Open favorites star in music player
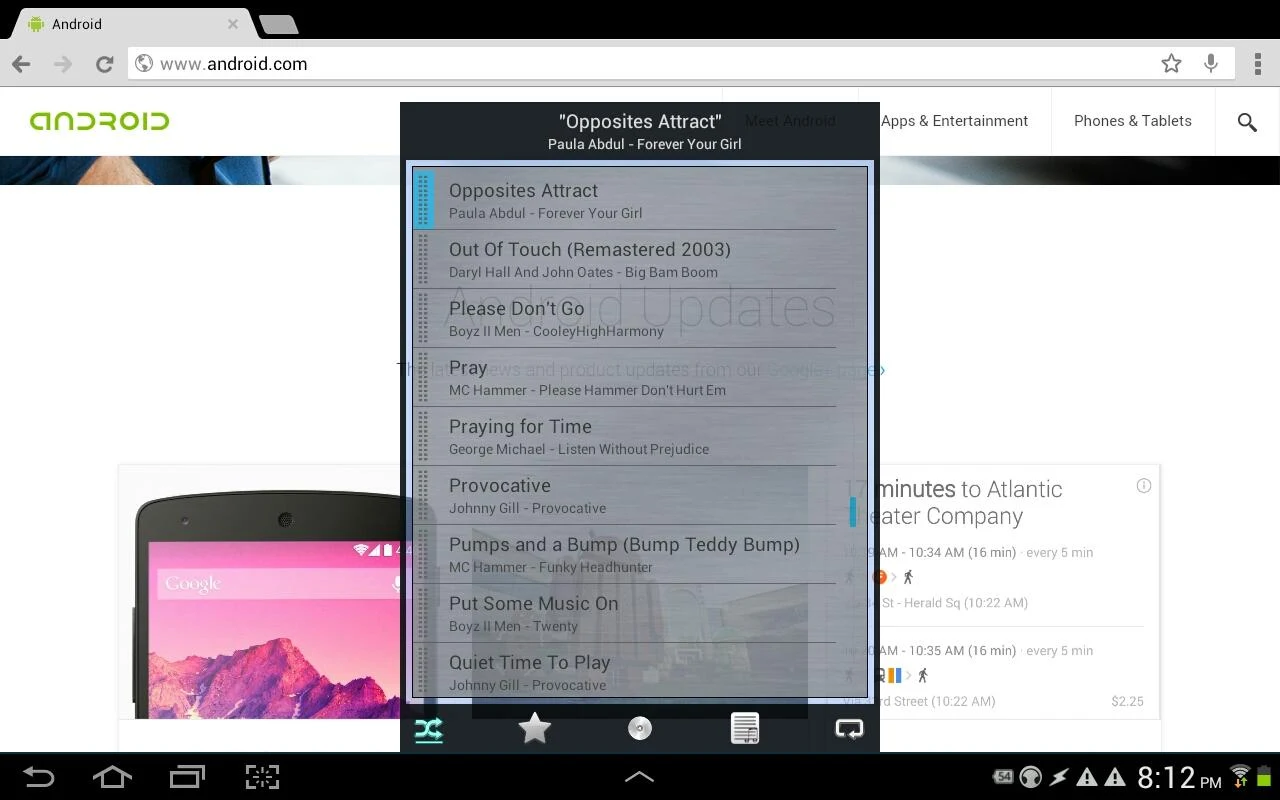 coord(534,728)
